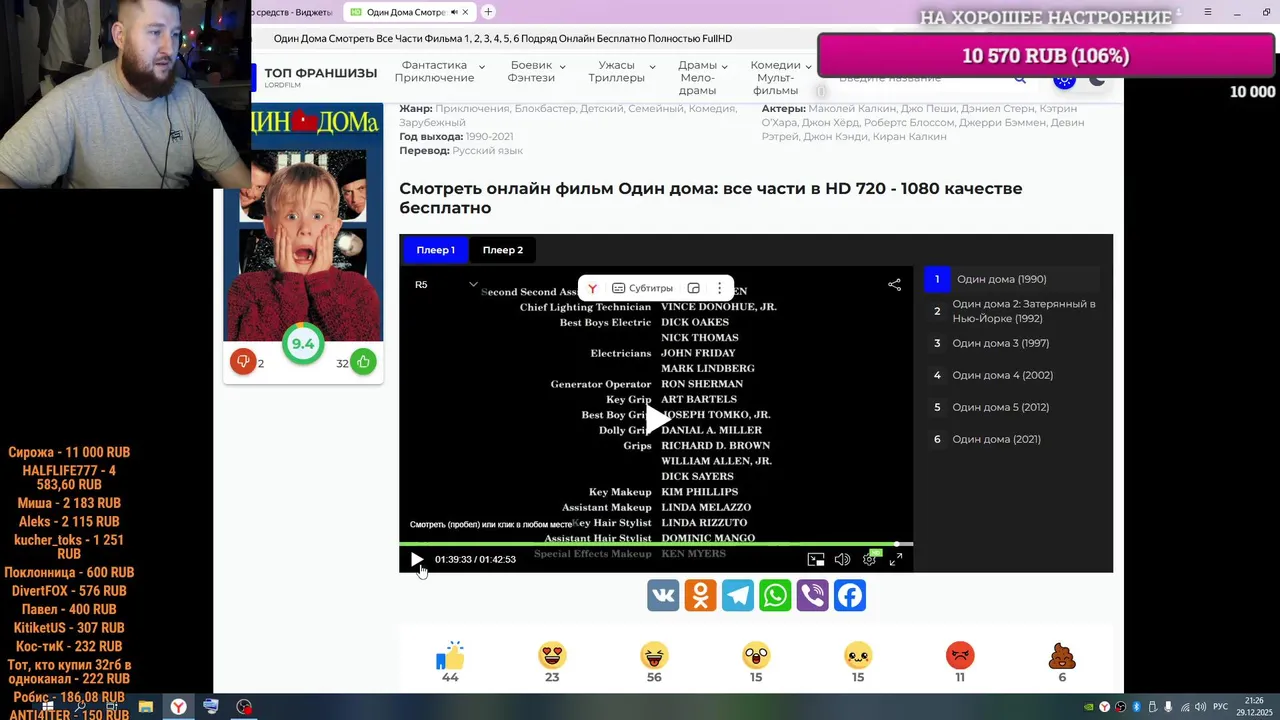Start playback with the bottom-left play button
Viewport: 1280px width, 720px height.
coord(417,559)
